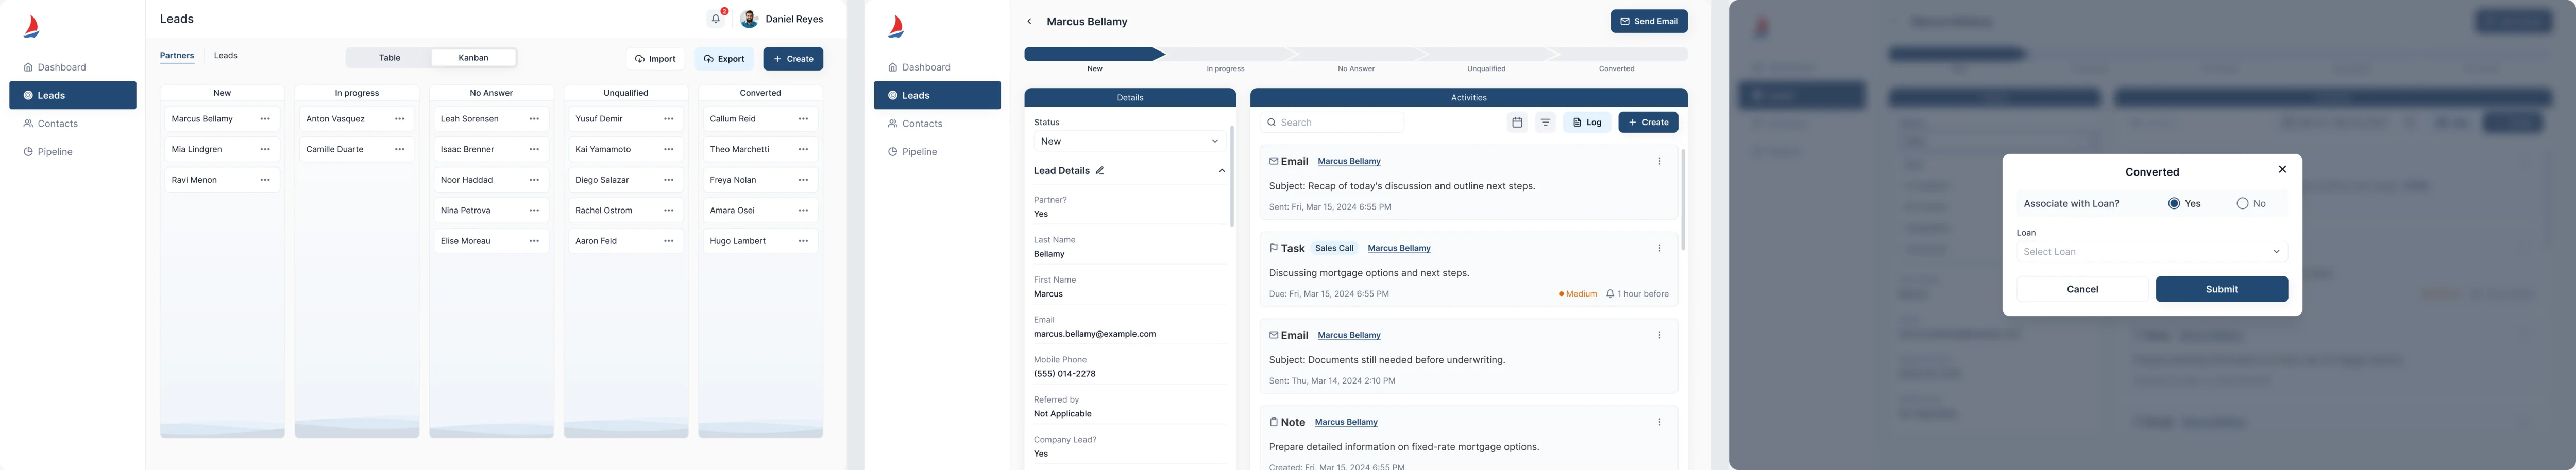Click Create button in Activities panel
The height and width of the screenshot is (470, 2576).
(1648, 122)
